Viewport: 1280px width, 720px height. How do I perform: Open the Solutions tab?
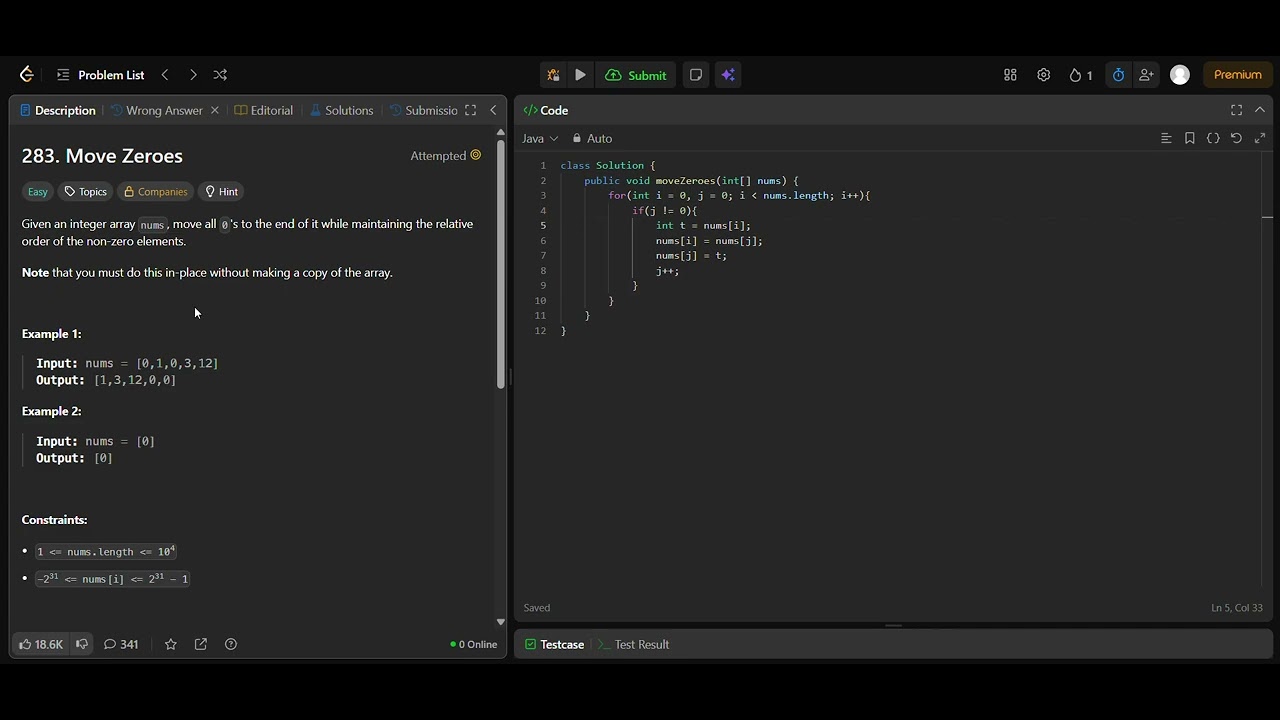(x=342, y=110)
